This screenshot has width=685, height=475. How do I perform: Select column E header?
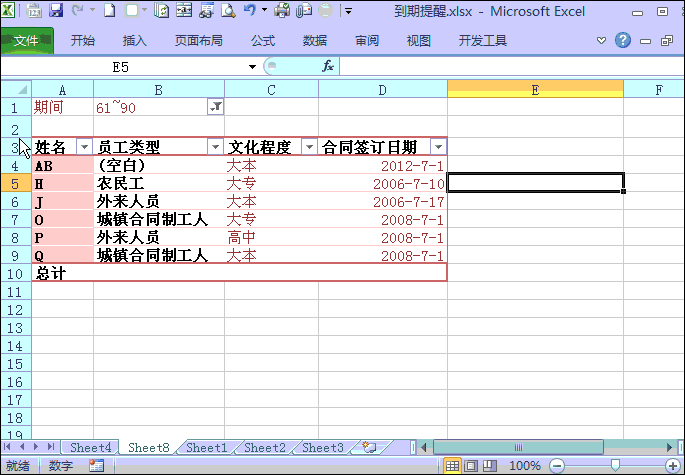tap(535, 90)
